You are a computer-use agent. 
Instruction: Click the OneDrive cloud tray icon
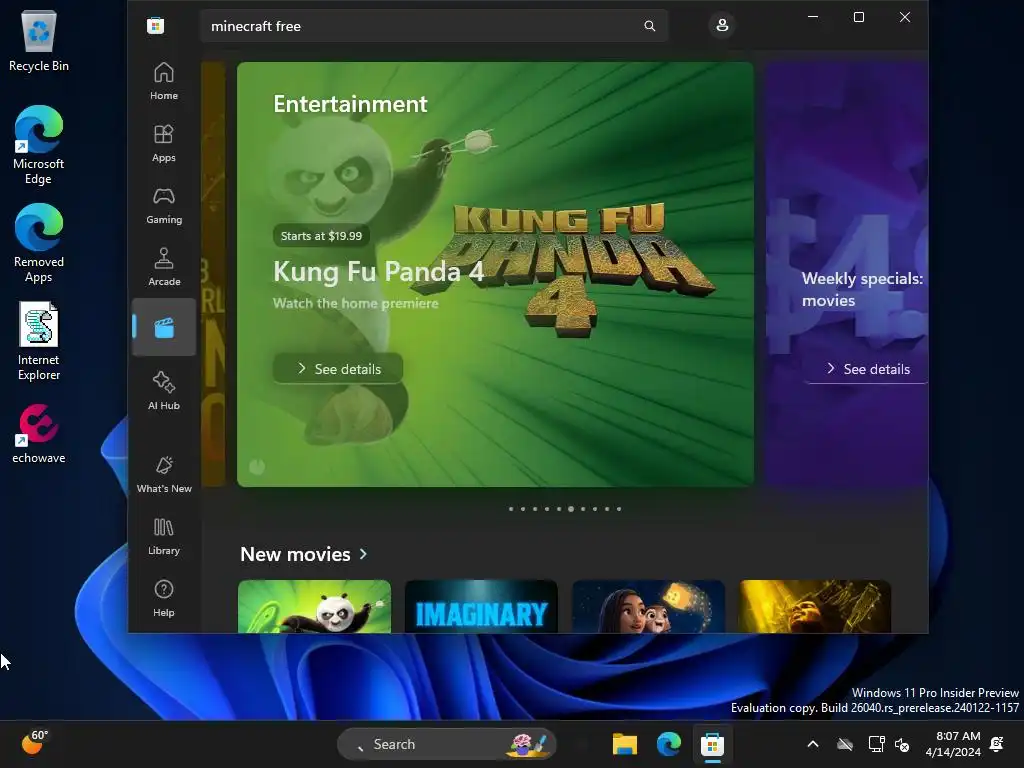click(x=845, y=744)
